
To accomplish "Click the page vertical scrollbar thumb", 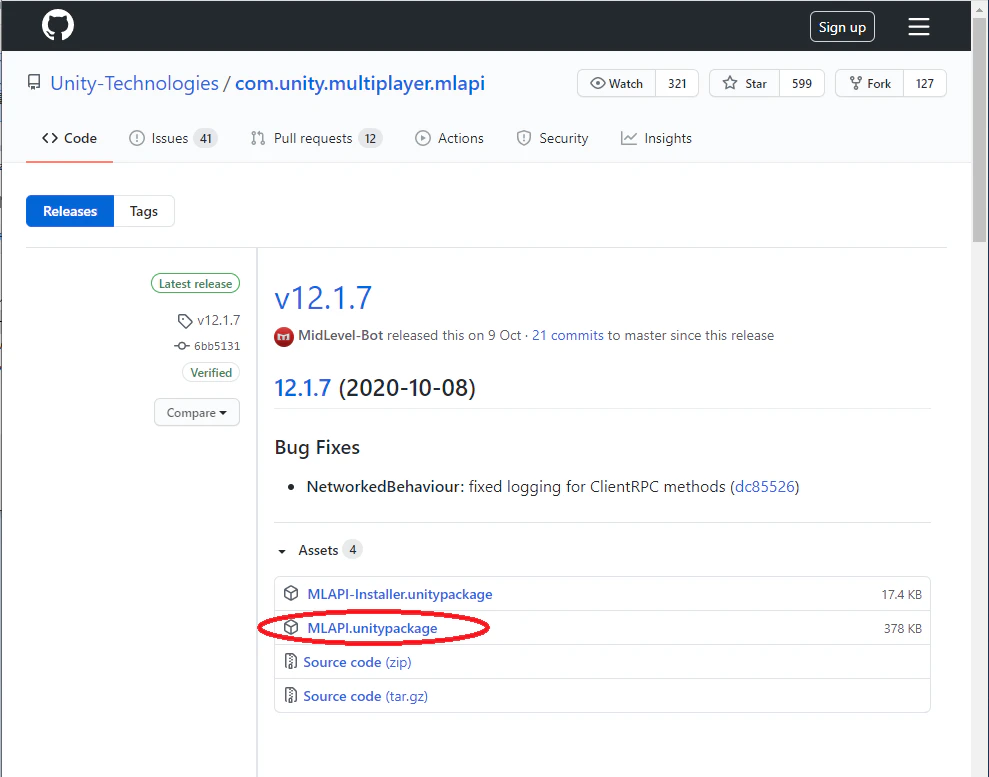I will coord(980,131).
